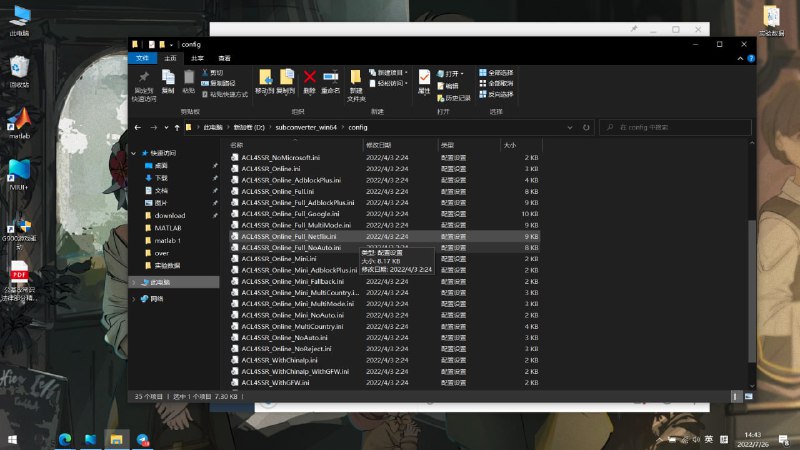Click the Properties (属性) checkmark icon

click(424, 79)
